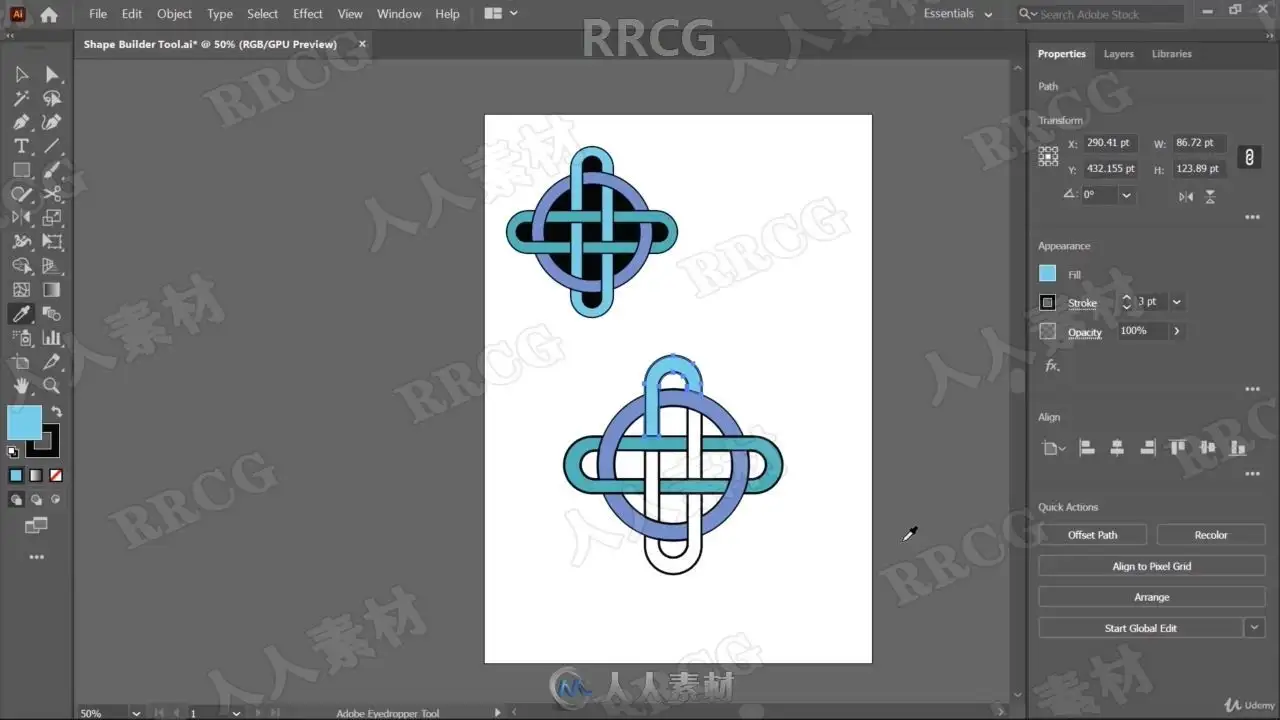Reset to default fill and stroke
The width and height of the screenshot is (1280, 720).
(x=13, y=452)
